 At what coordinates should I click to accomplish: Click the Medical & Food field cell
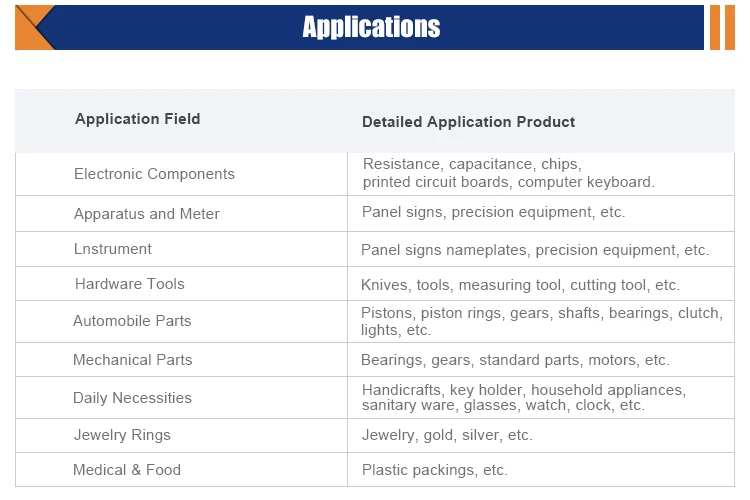[127, 470]
